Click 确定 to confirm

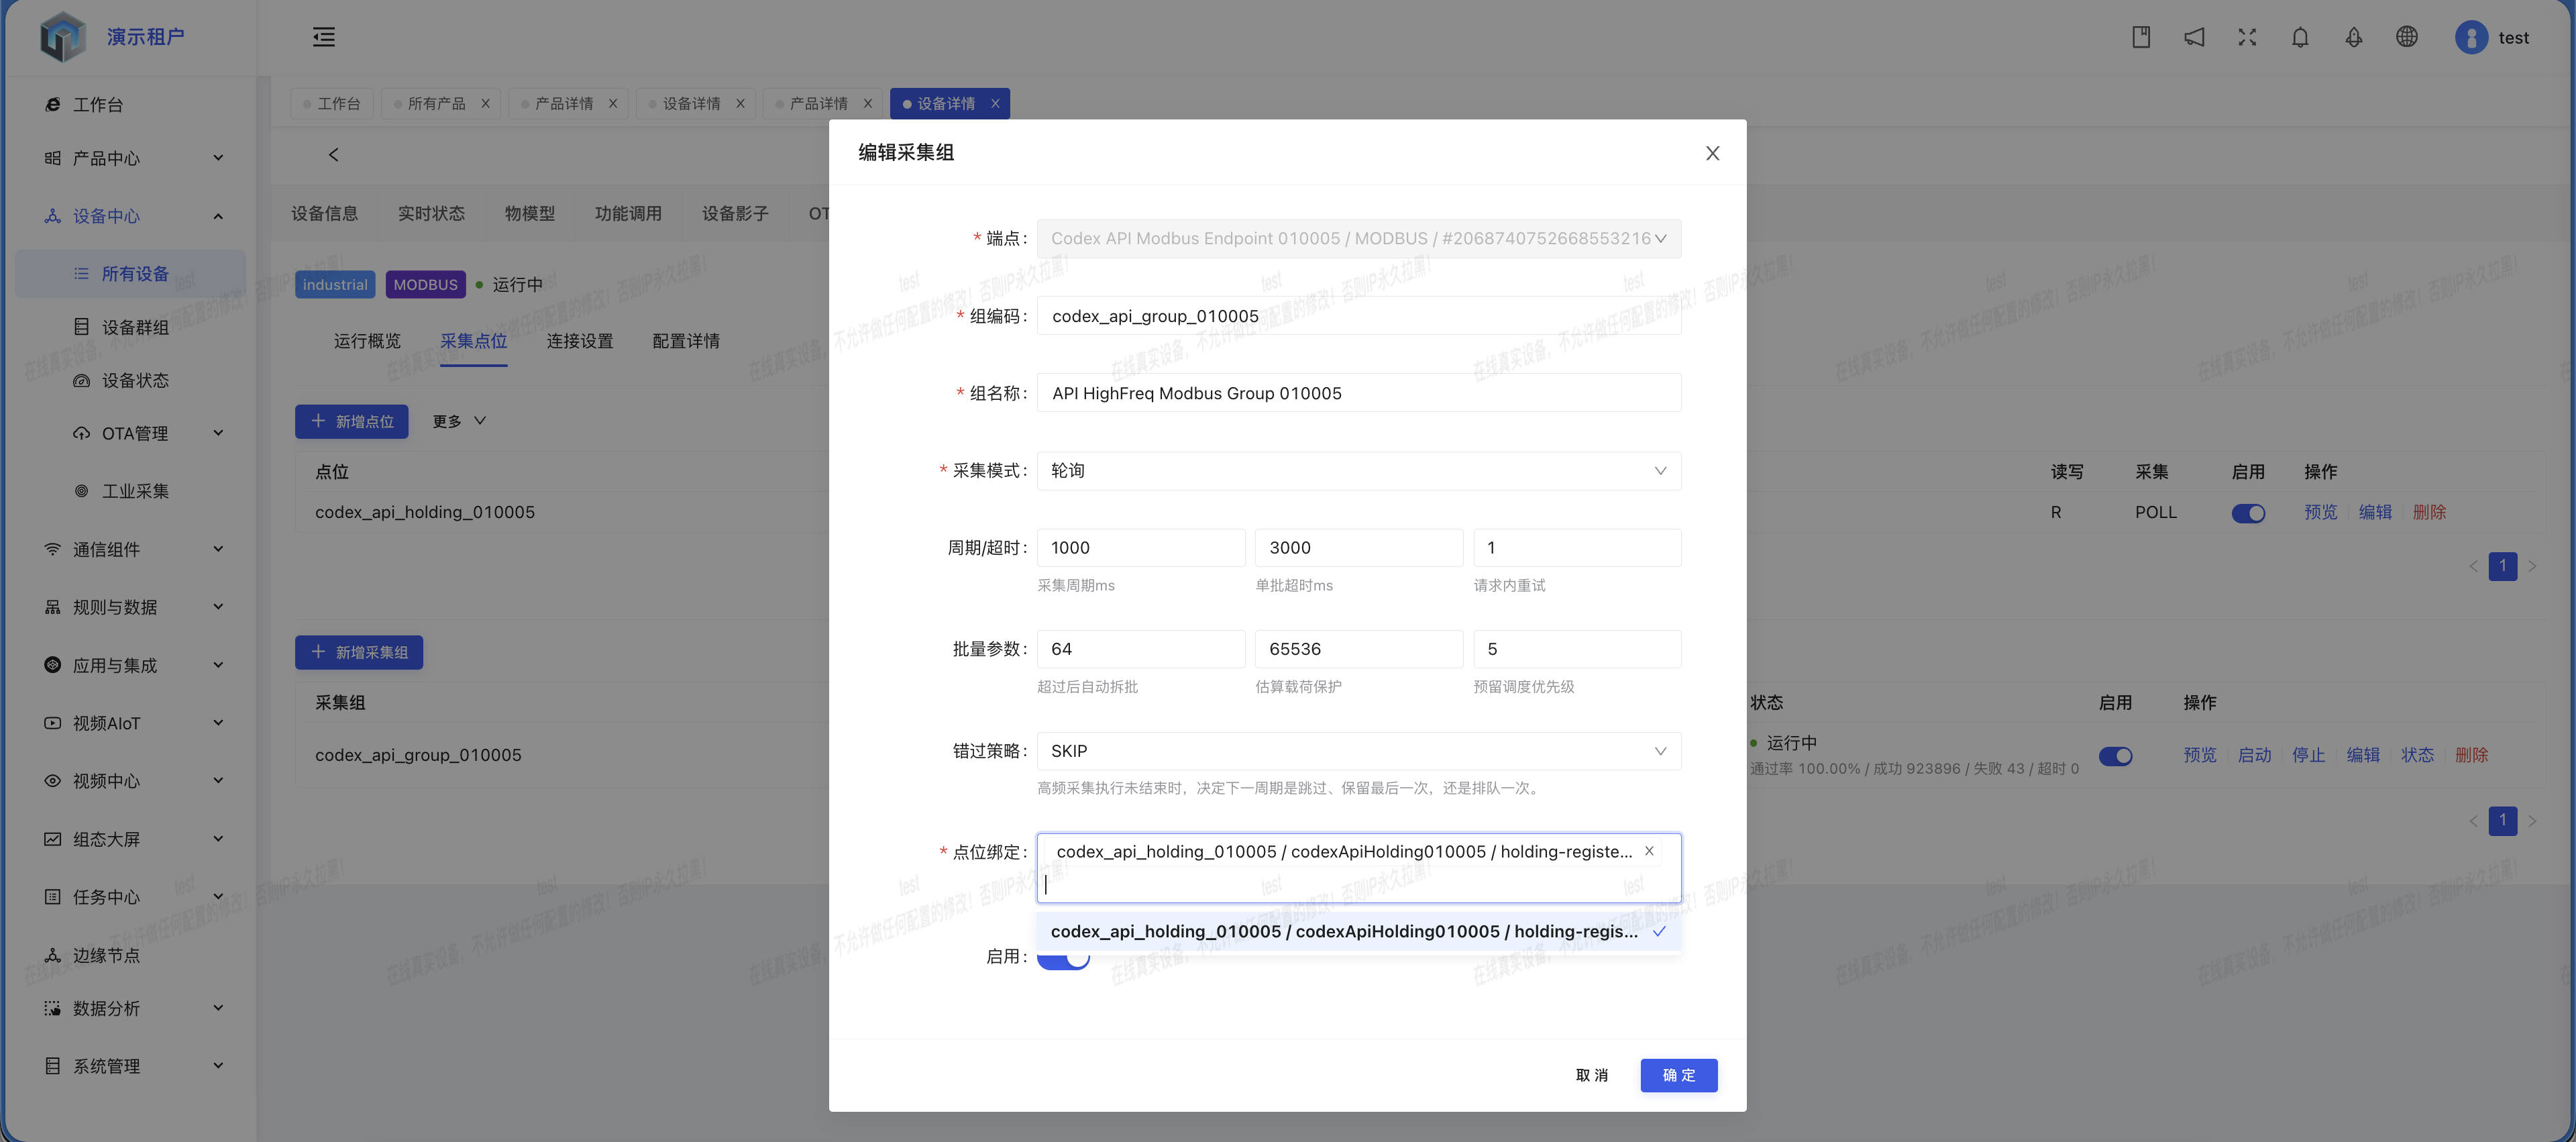pos(1679,1075)
